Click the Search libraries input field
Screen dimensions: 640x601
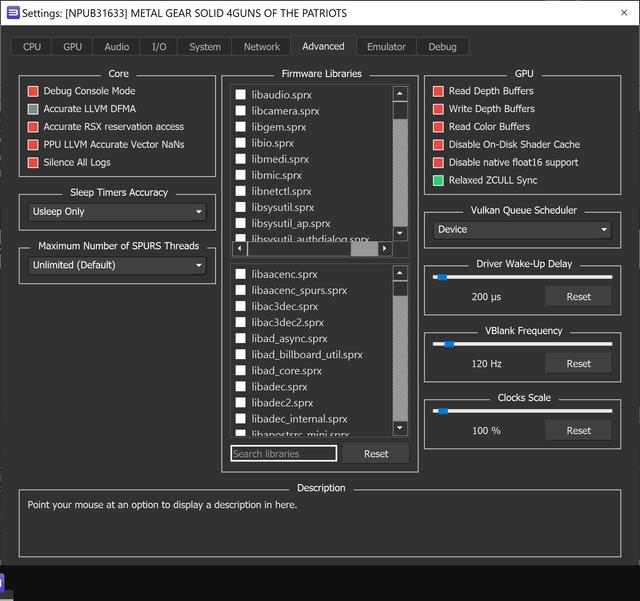click(284, 454)
